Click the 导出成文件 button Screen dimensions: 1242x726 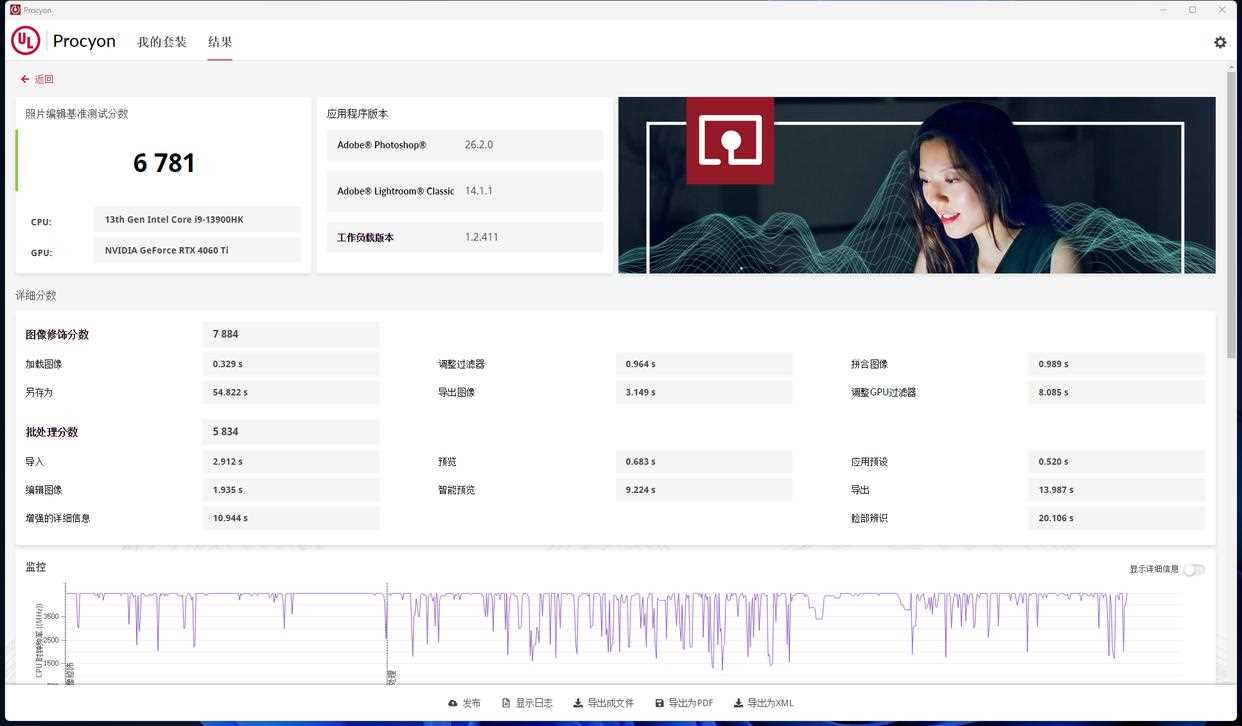(x=604, y=703)
